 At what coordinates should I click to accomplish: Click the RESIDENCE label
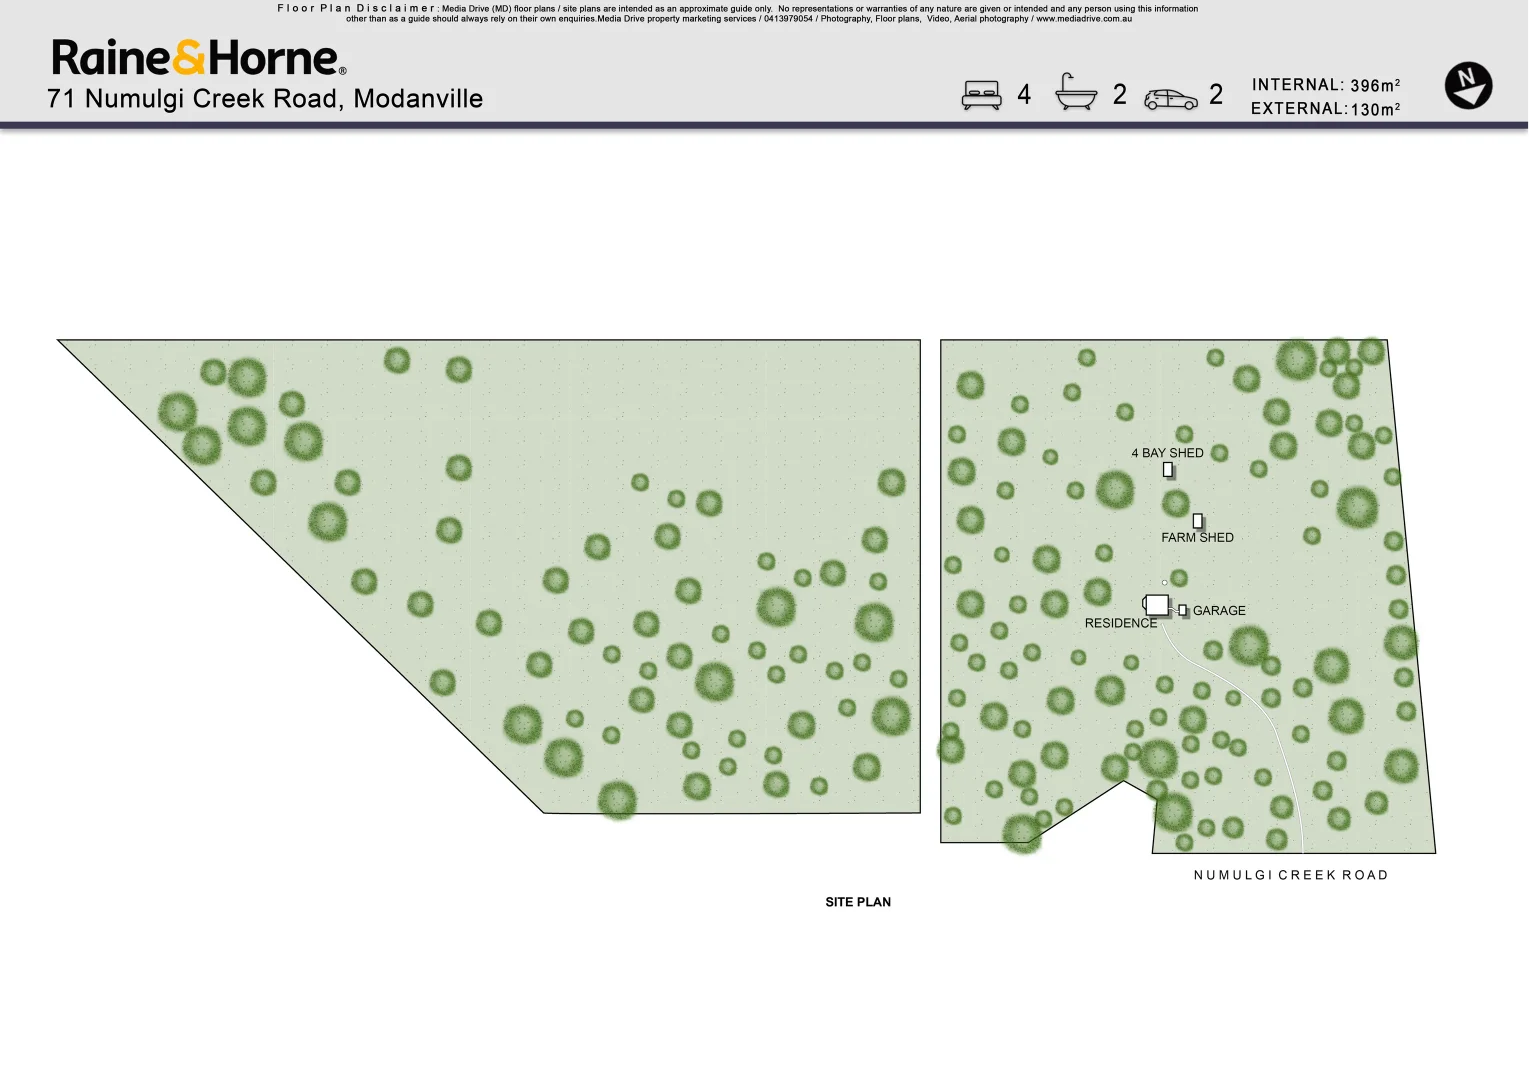(x=1120, y=623)
